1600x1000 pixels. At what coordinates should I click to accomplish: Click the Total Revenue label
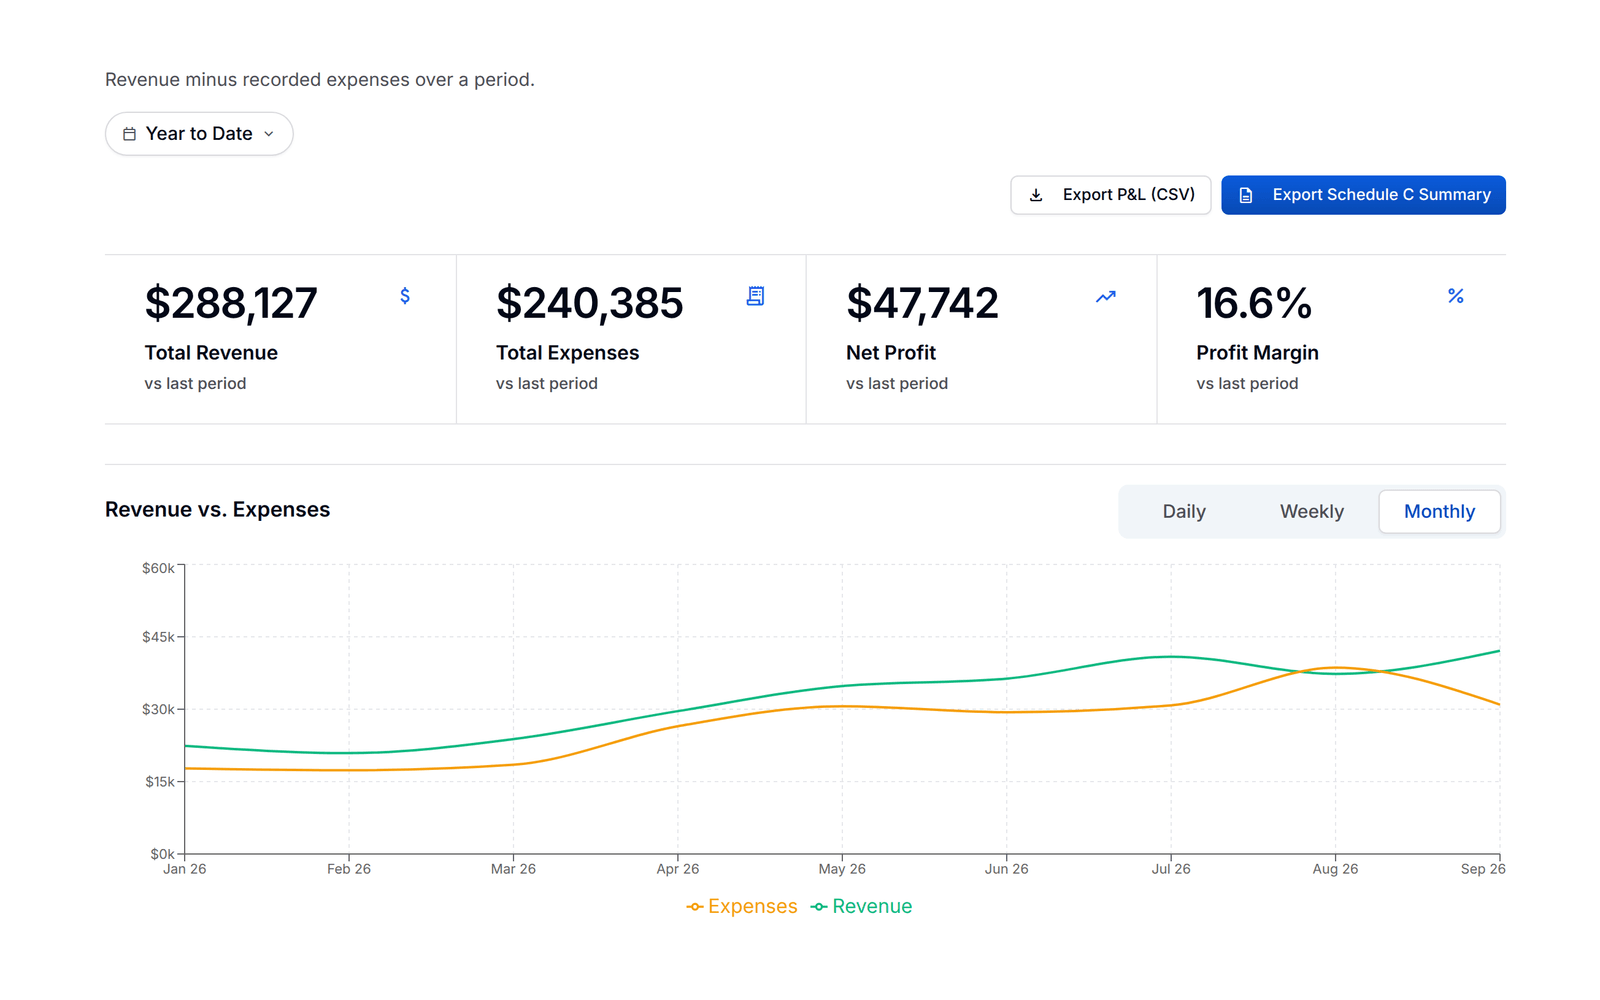point(211,353)
